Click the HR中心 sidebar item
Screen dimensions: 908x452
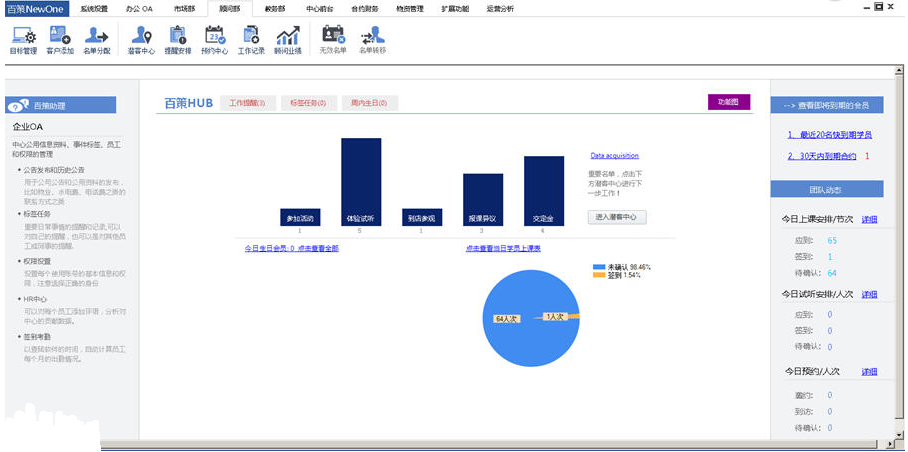click(35, 299)
